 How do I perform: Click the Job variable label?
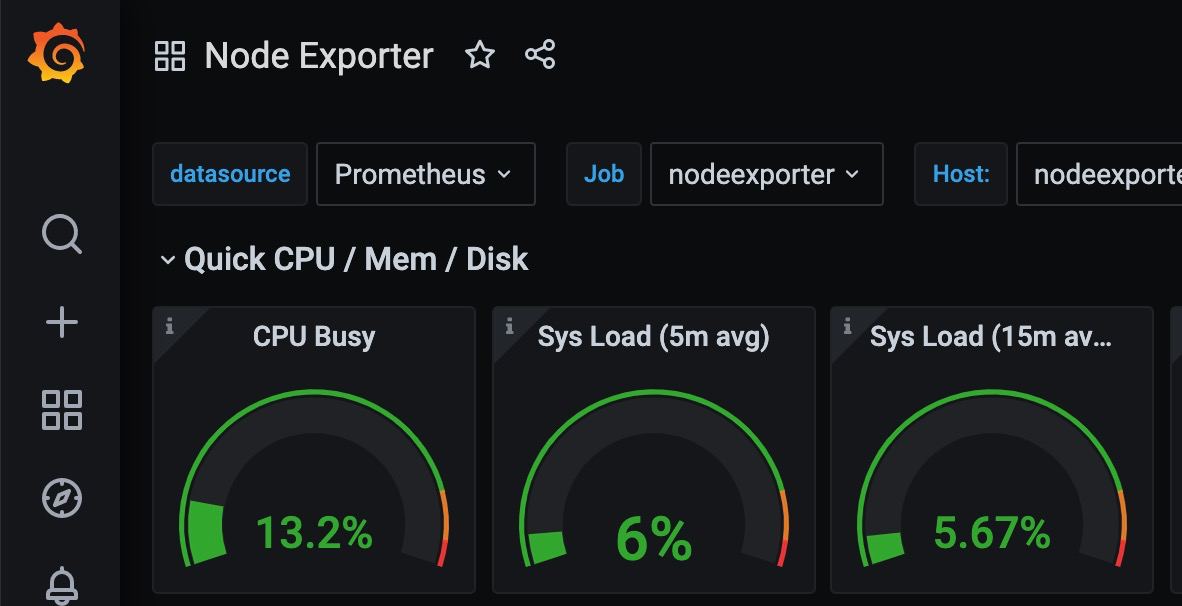tap(604, 174)
